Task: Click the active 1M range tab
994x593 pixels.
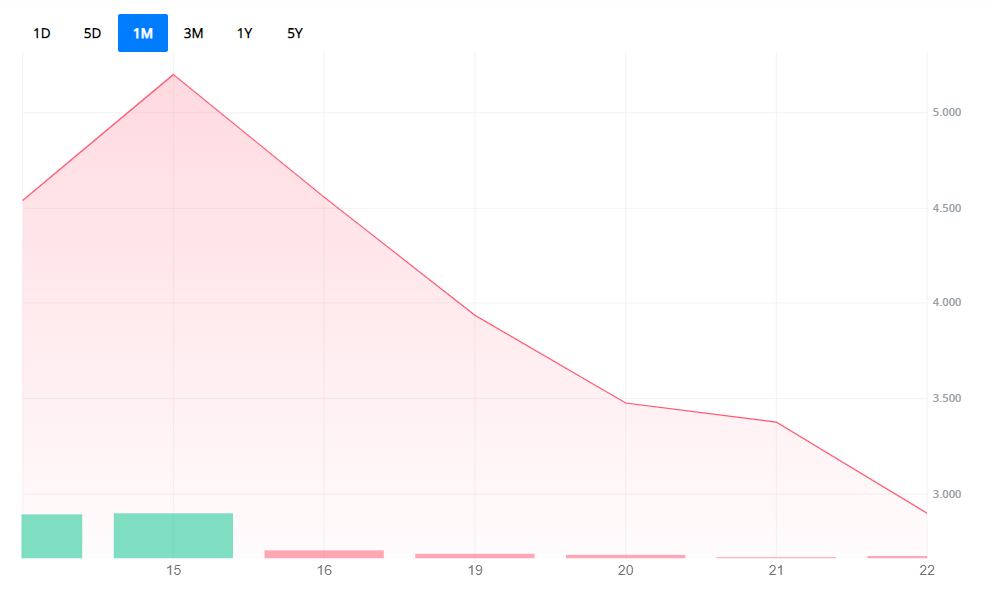Action: click(143, 33)
